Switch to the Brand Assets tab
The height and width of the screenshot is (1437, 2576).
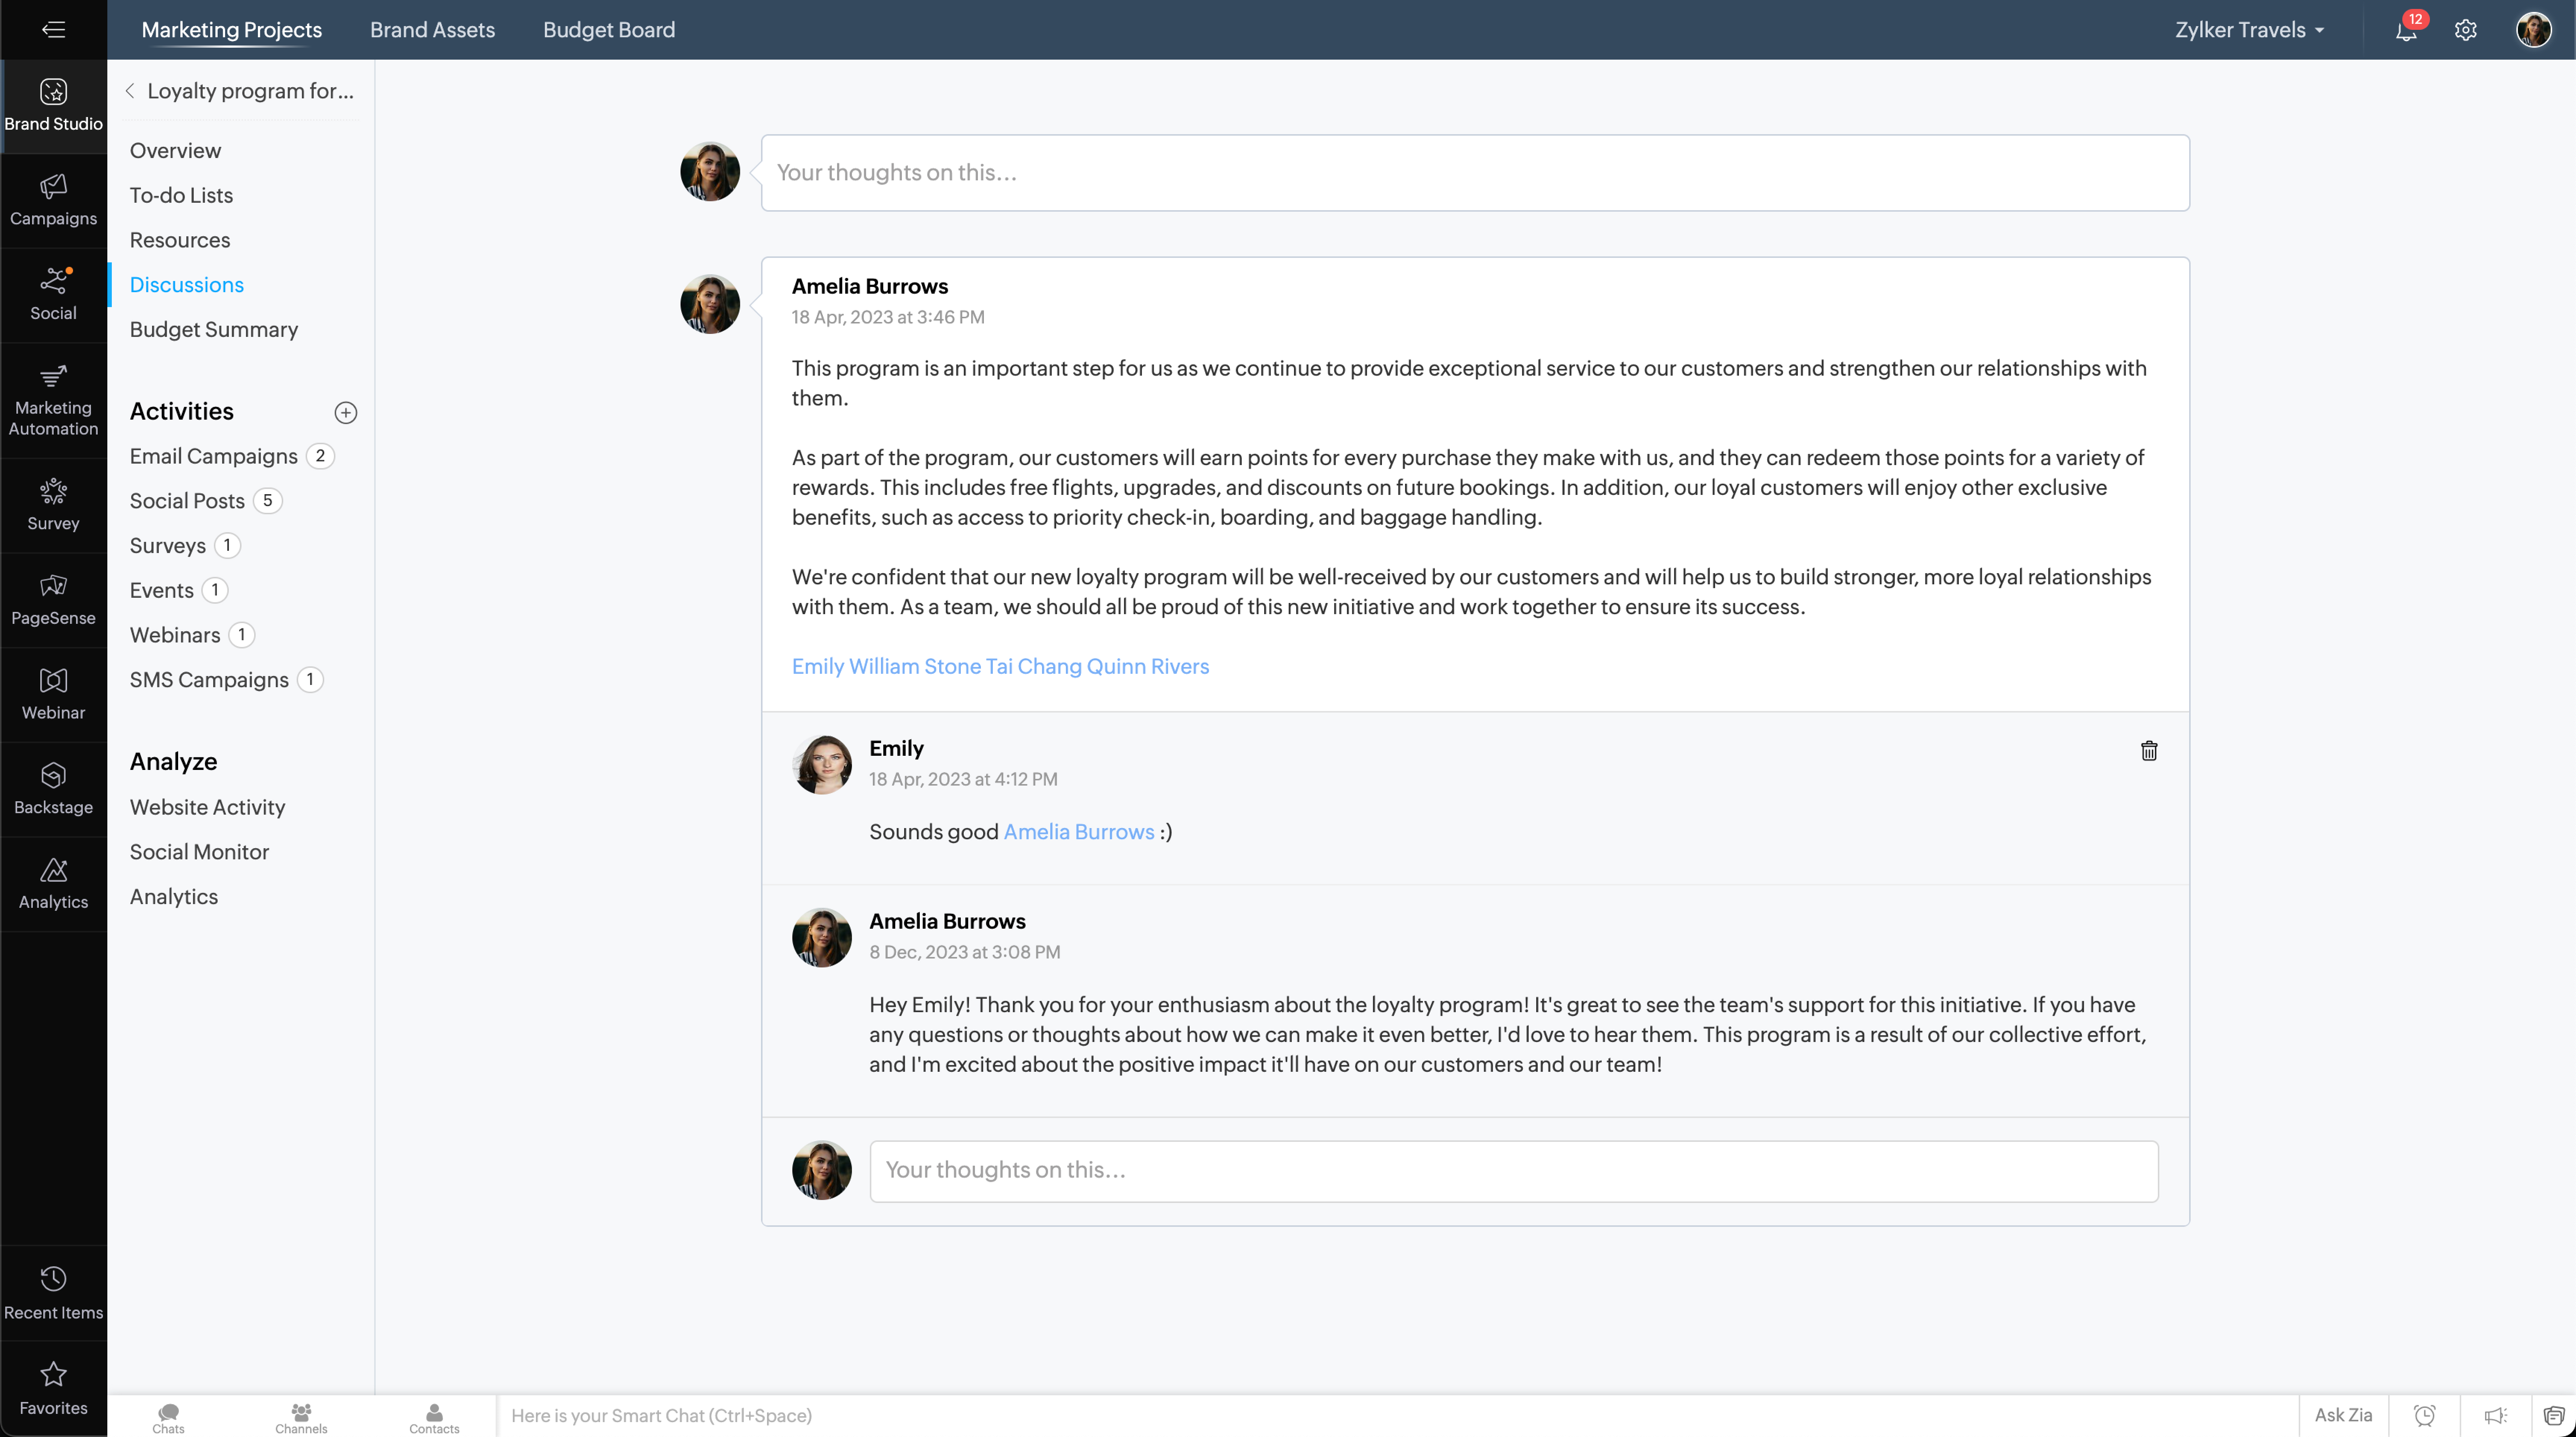coord(432,30)
